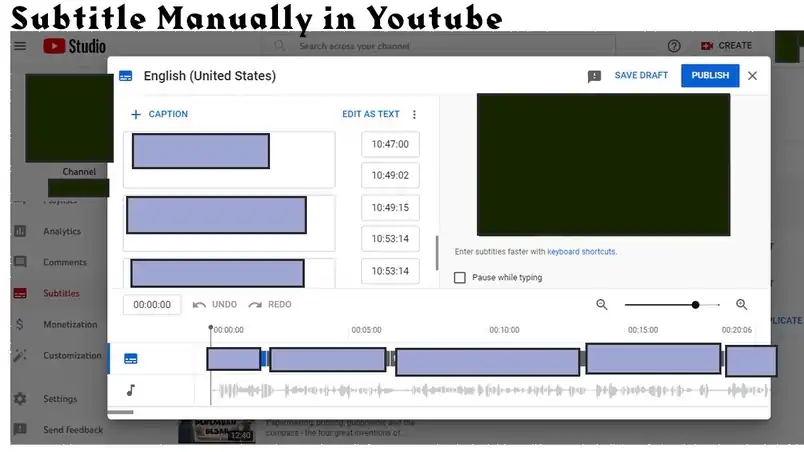Select the caption block under 00:05:00

(328, 359)
